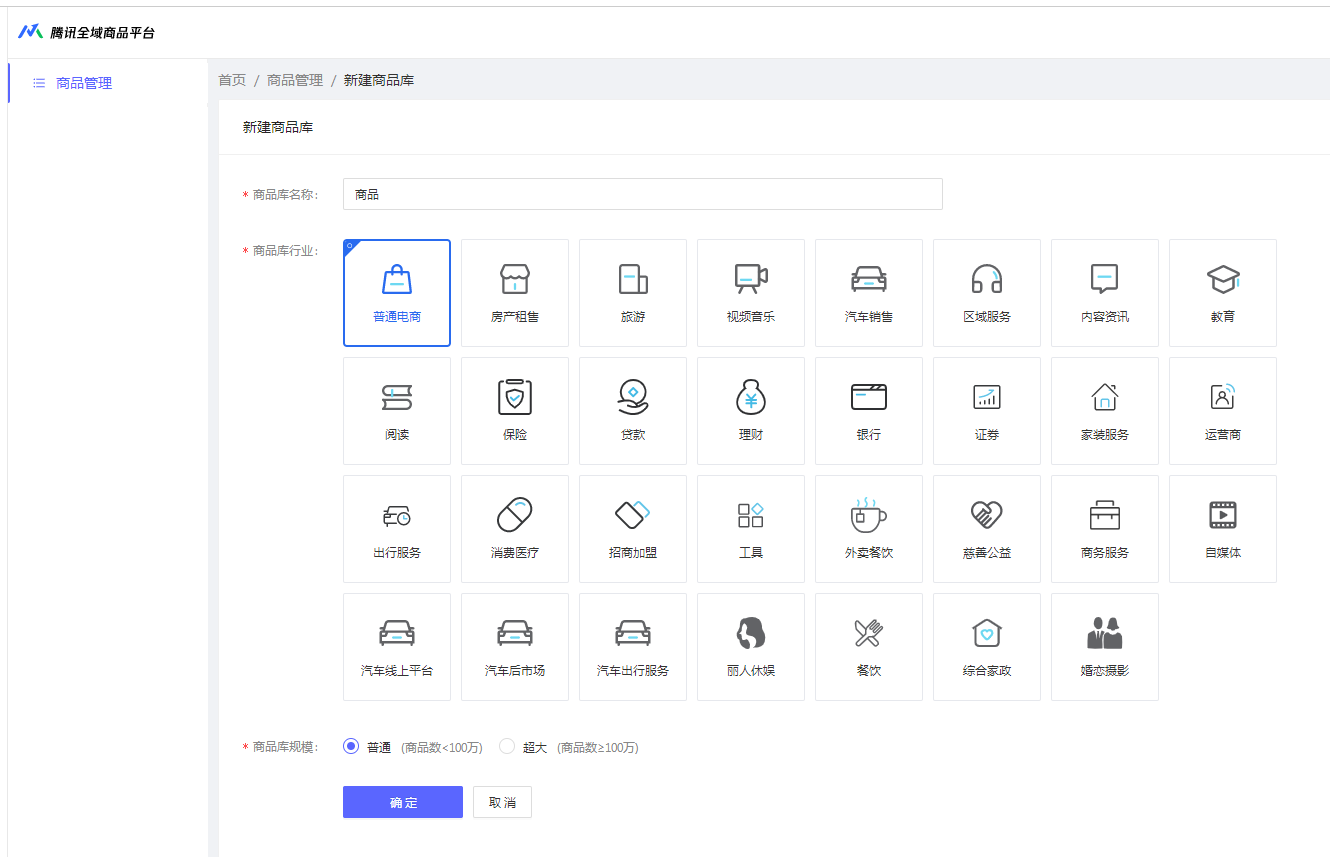Select the 教育 graduation cap icon
1330x857 pixels.
(1223, 280)
